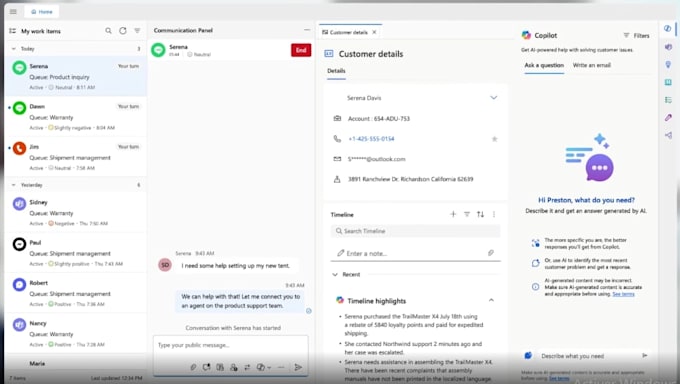
Task: Open Dawn's Warranty work item
Action: (76, 117)
